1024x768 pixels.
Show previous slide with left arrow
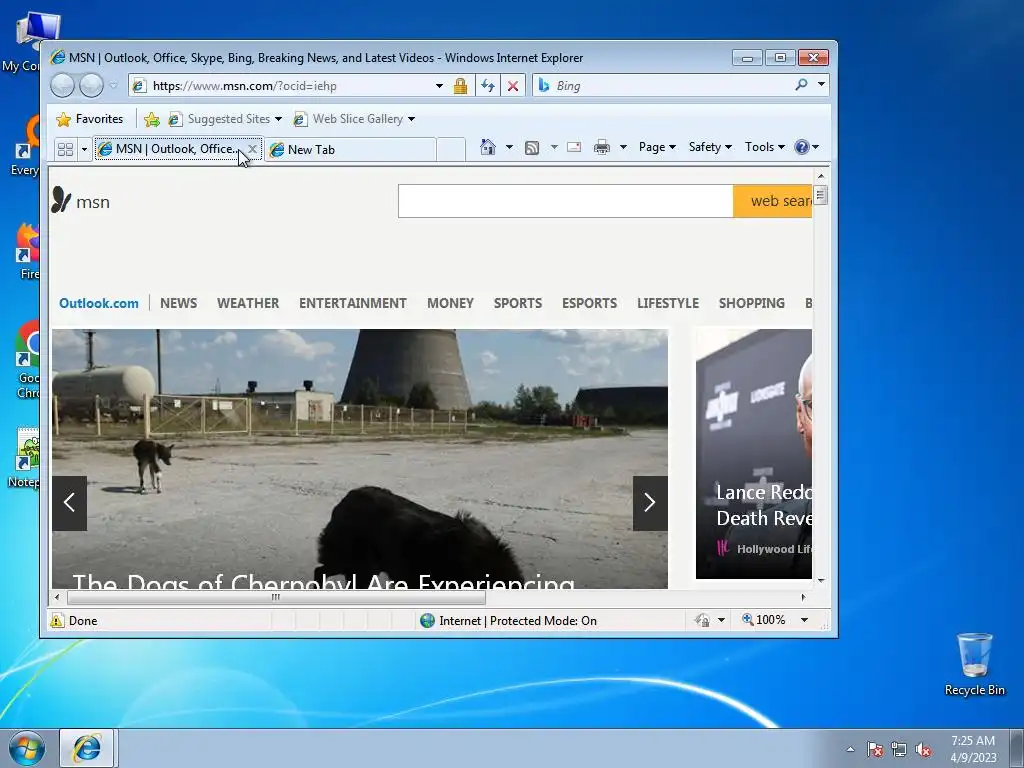[x=69, y=502]
